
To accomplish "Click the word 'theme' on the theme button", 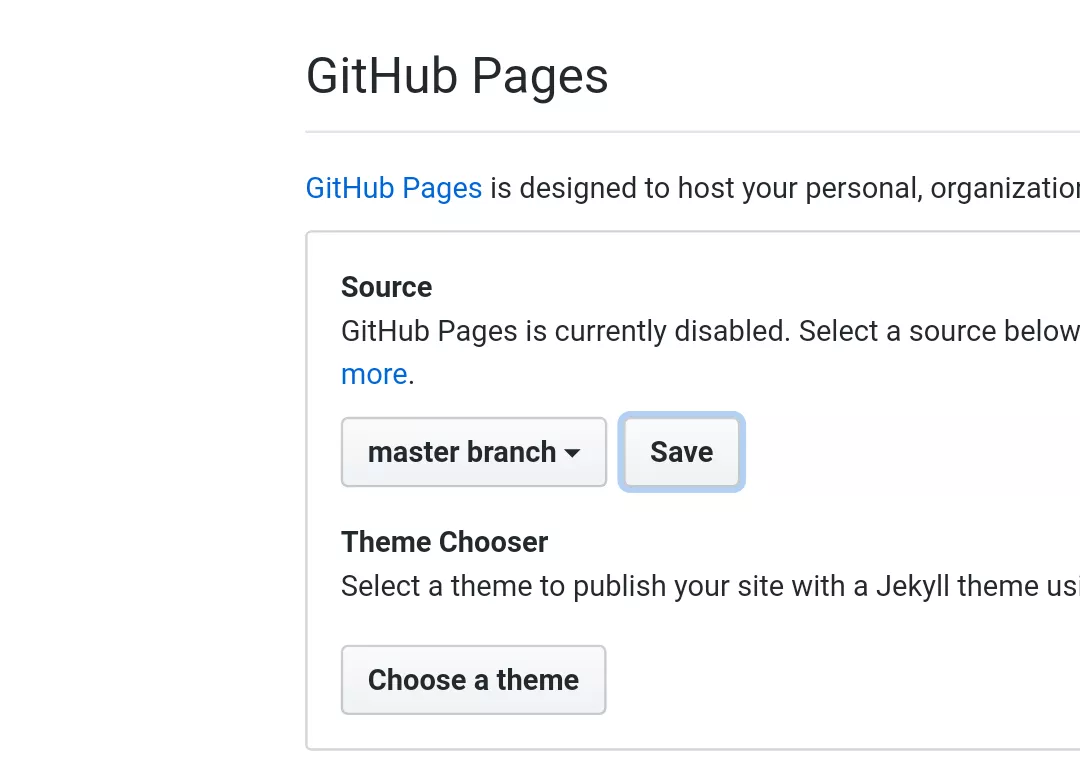I will tap(537, 680).
